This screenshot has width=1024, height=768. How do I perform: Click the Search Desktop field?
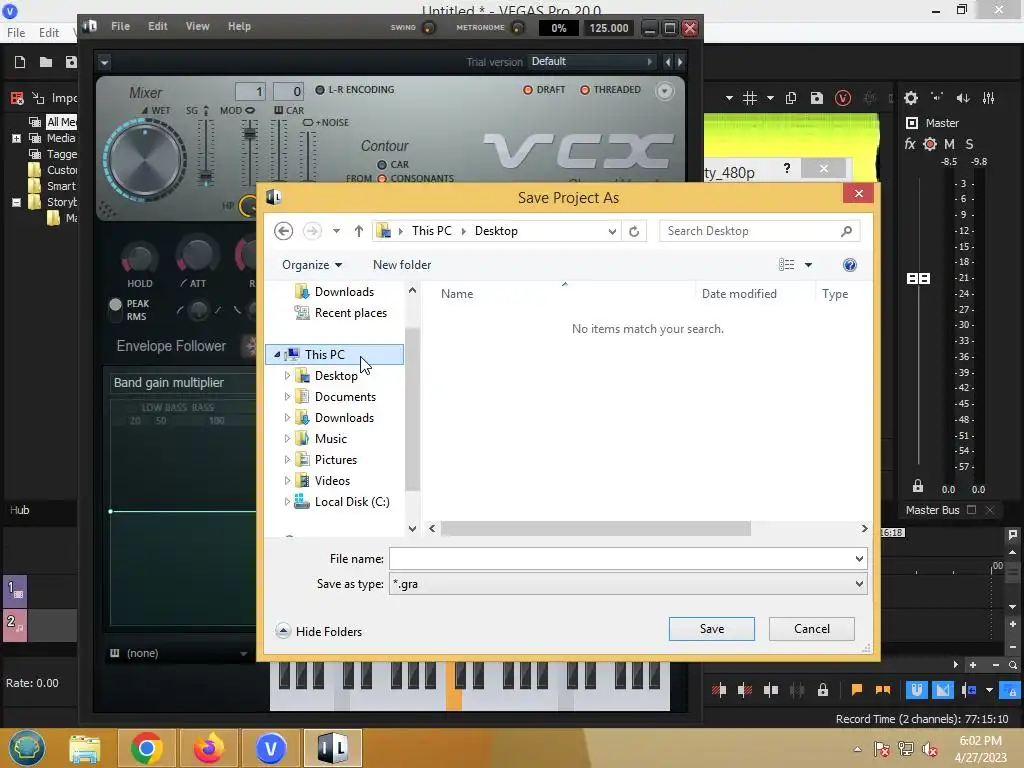point(760,231)
